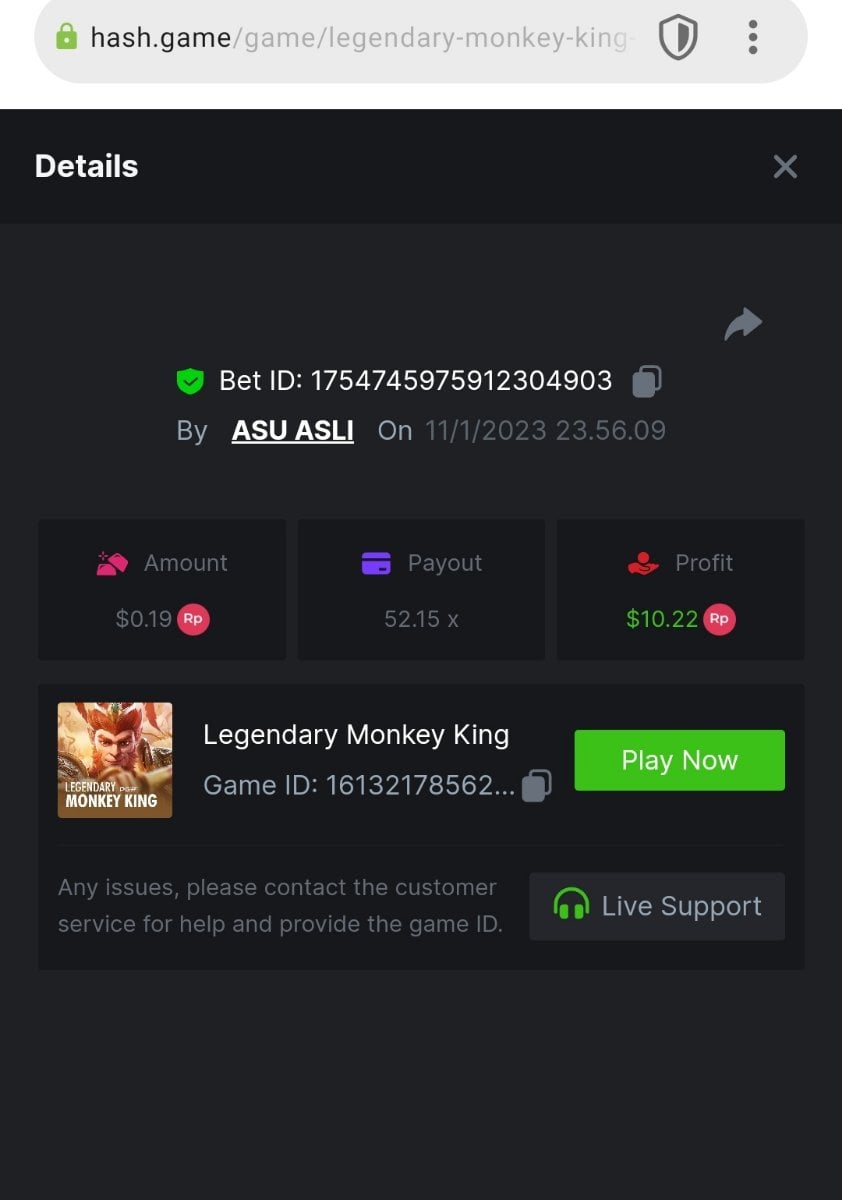Open browser three-dot menu
The image size is (842, 1200).
point(753,38)
